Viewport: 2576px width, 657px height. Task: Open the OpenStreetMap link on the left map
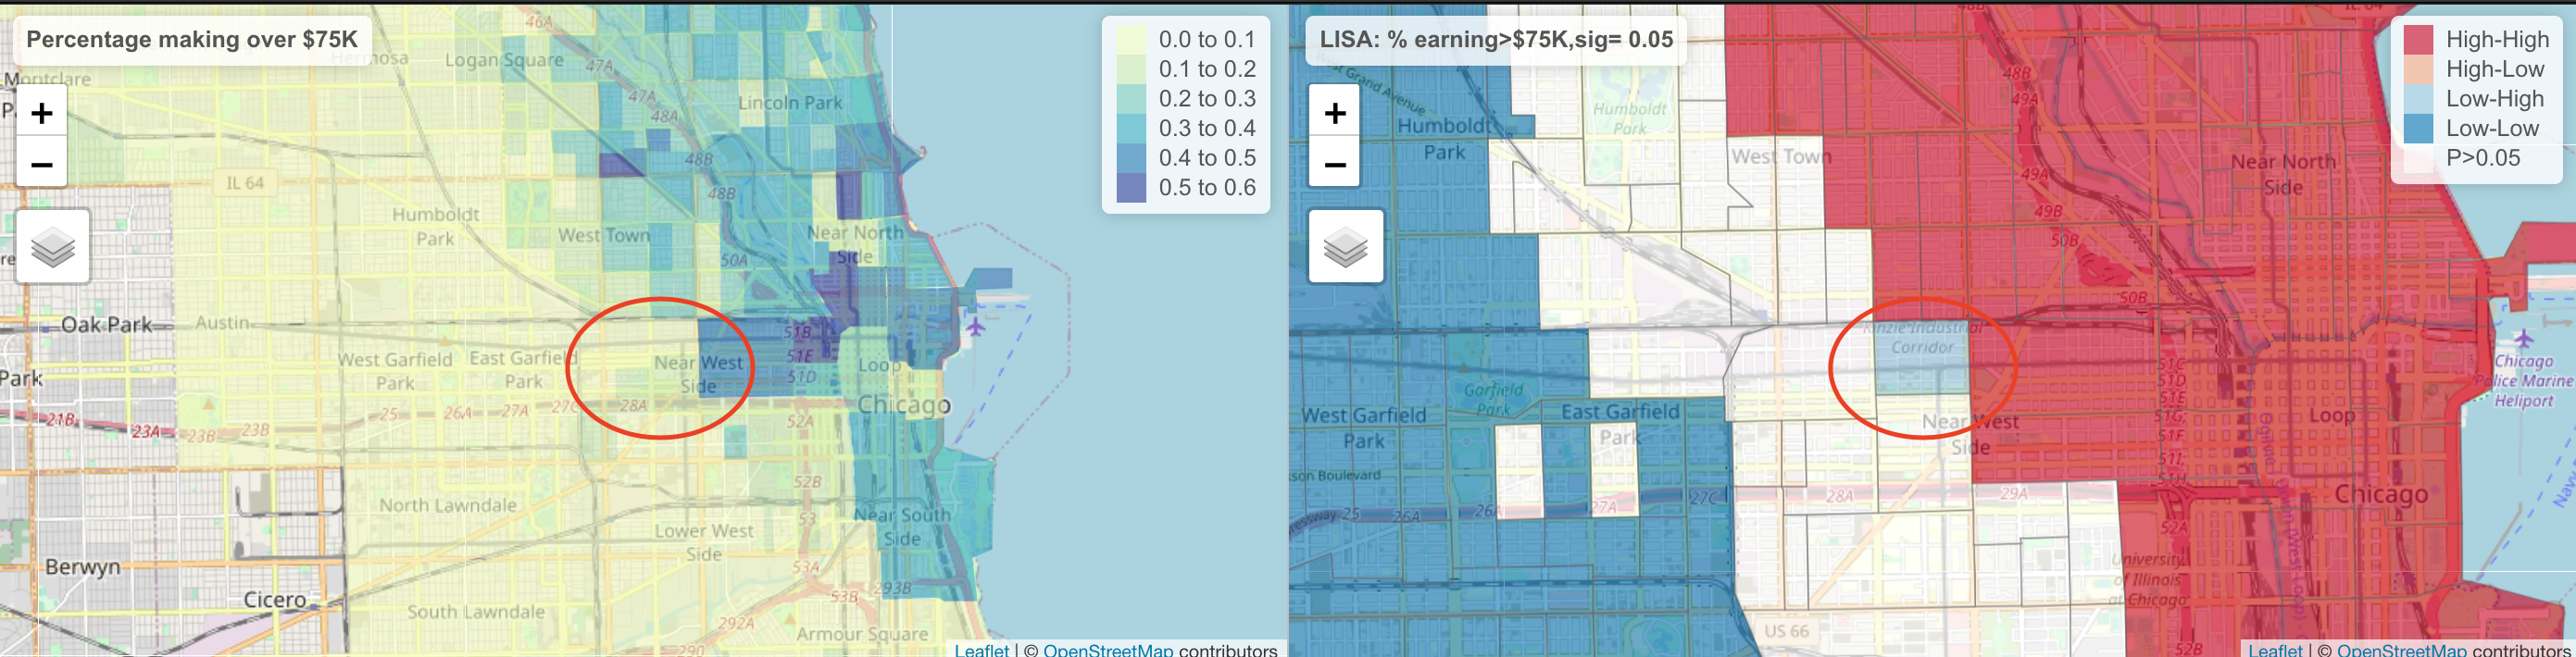[1107, 649]
